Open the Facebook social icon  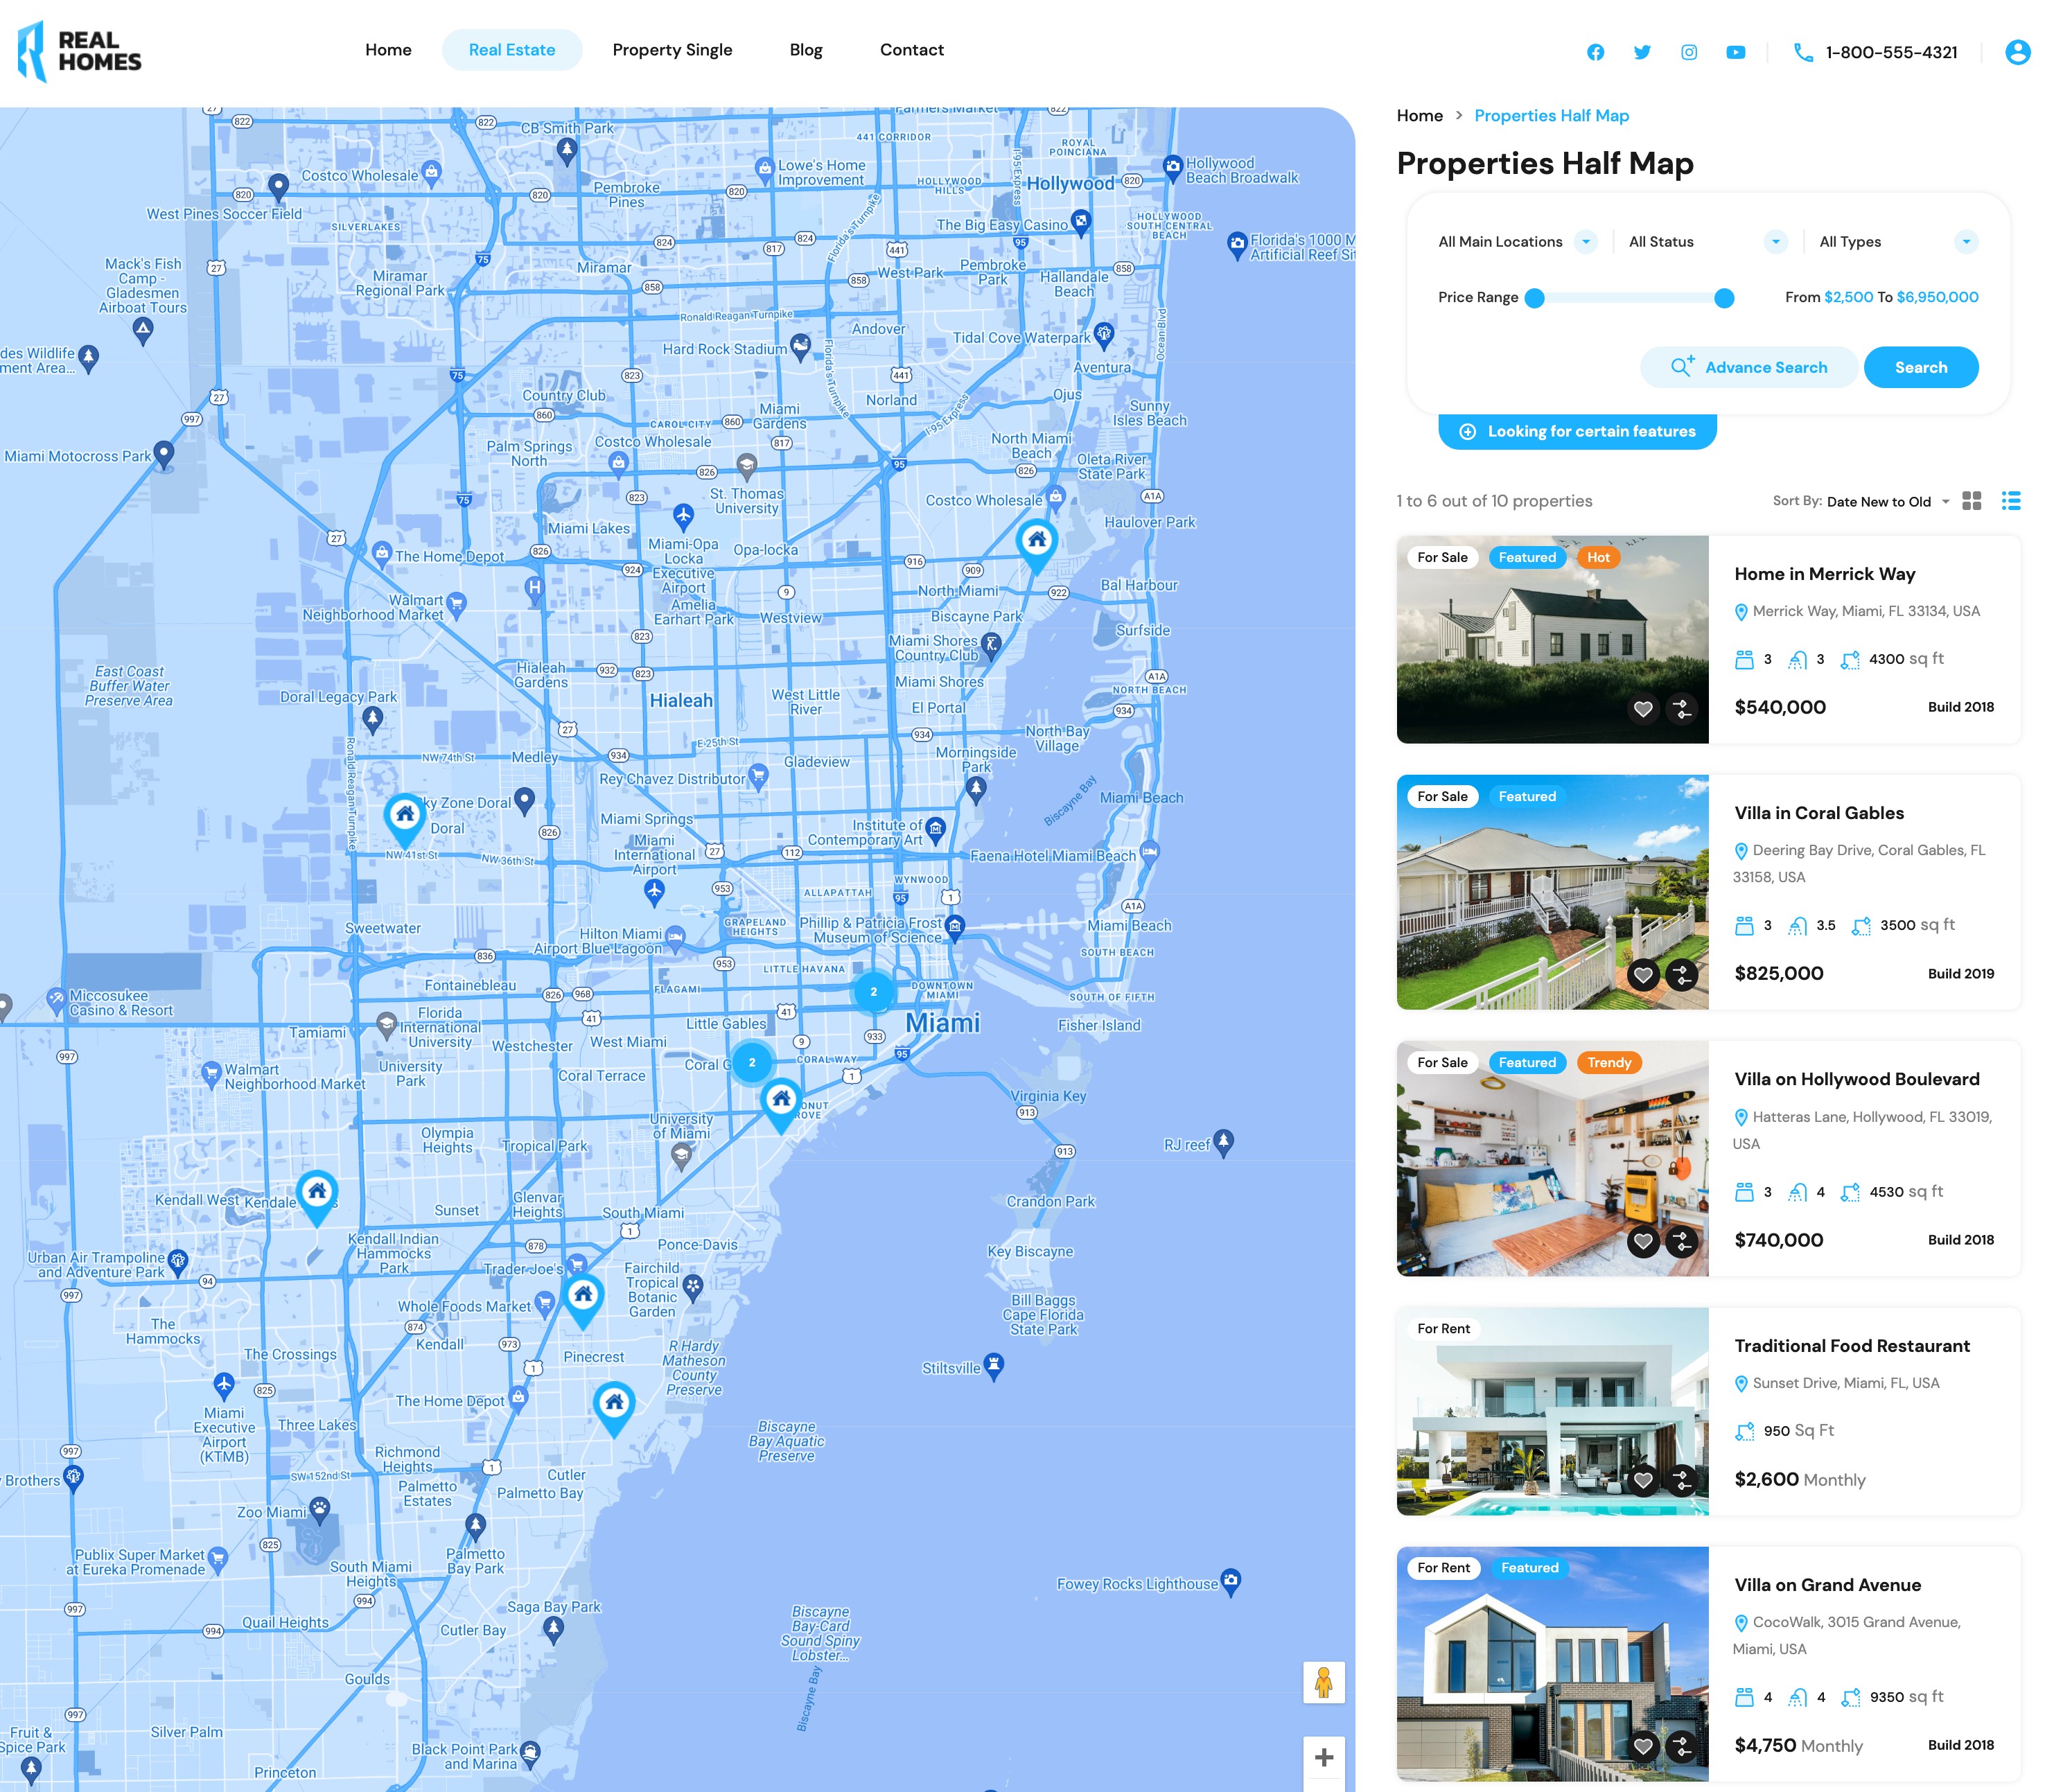point(1595,52)
